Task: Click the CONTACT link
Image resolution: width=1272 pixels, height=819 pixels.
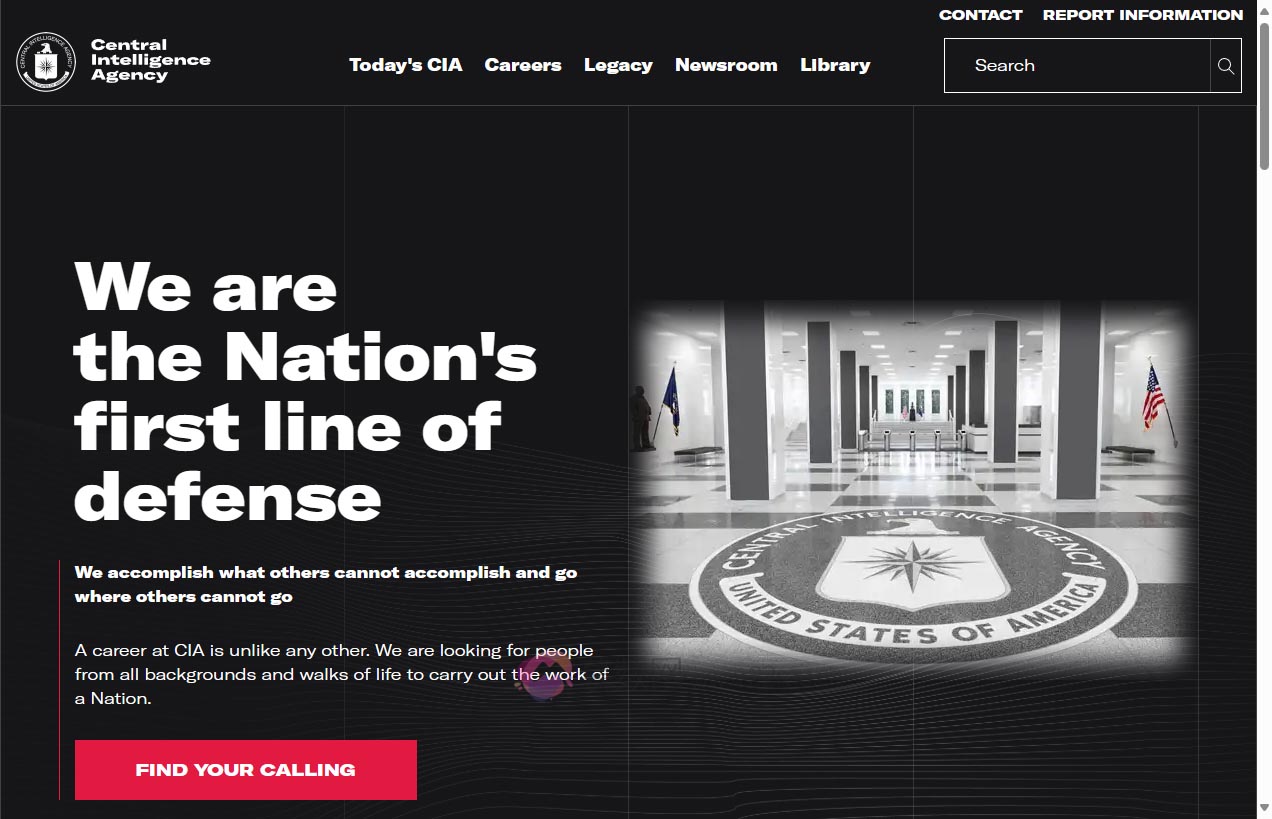Action: [980, 15]
